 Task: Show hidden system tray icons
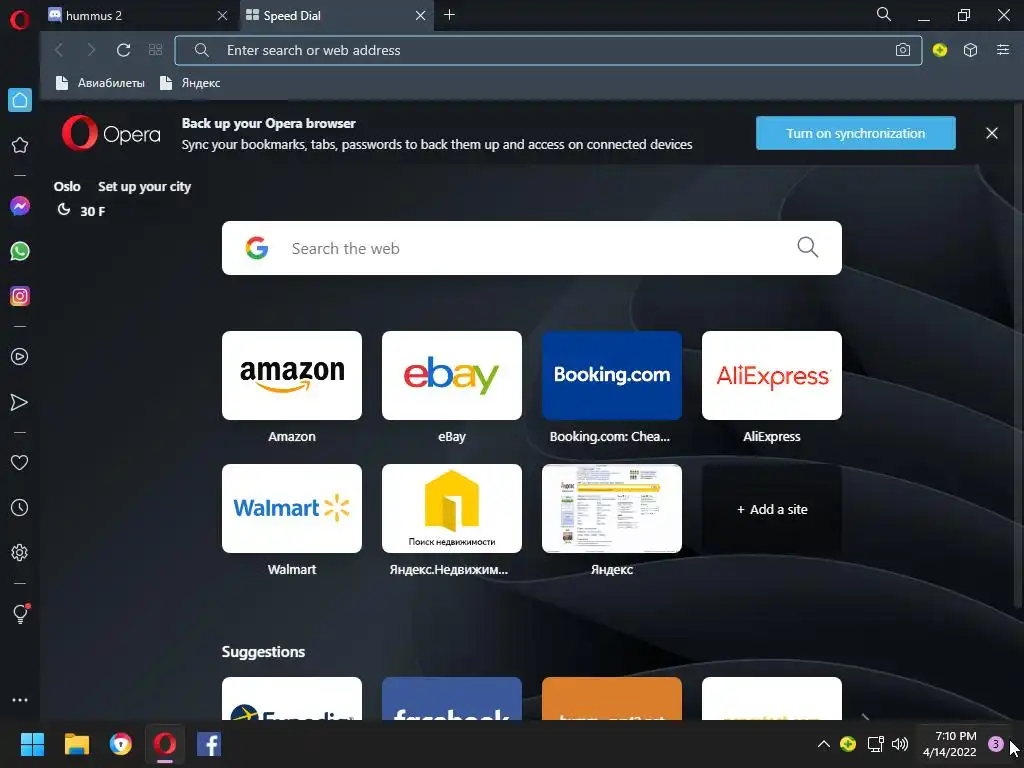coord(824,744)
